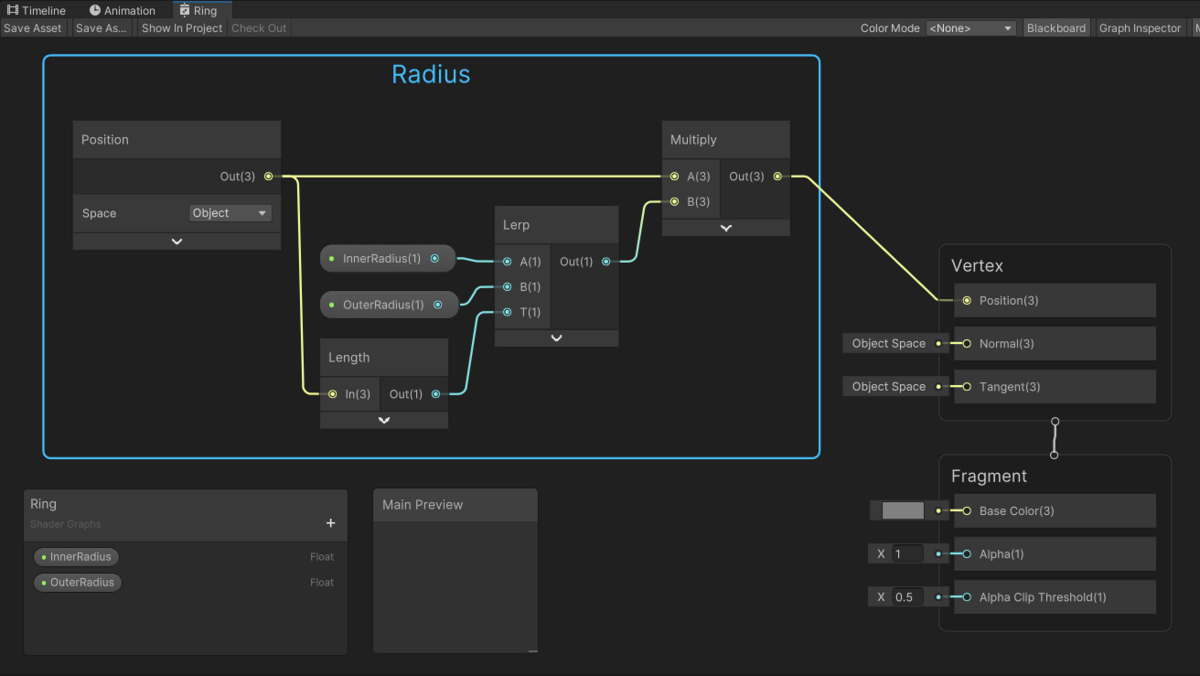Switch to the Timeline tab
The width and height of the screenshot is (1200, 676).
coord(37,10)
